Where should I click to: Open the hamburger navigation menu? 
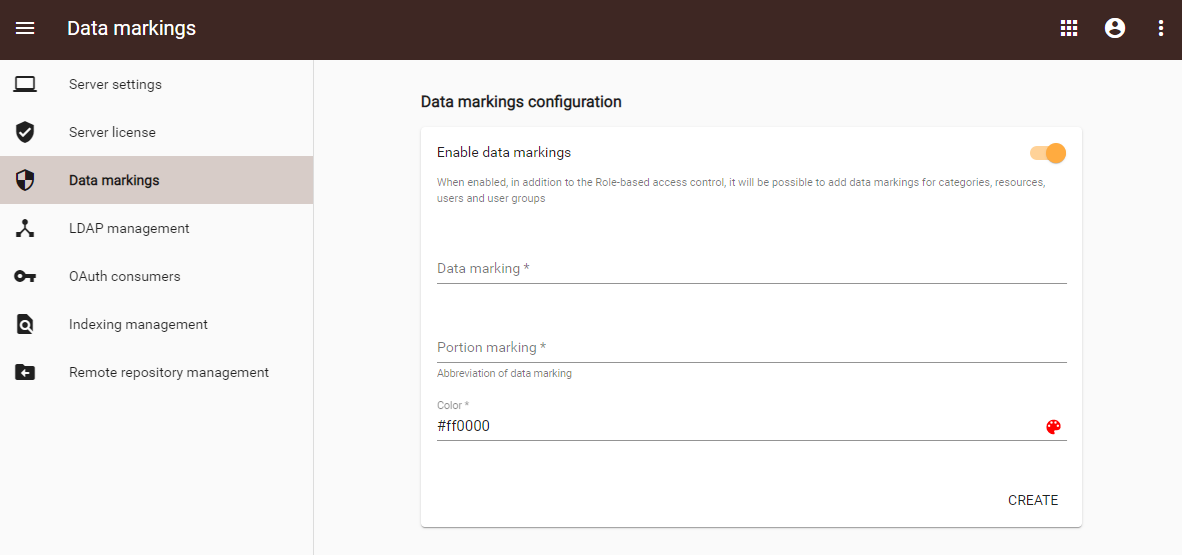(x=25, y=28)
